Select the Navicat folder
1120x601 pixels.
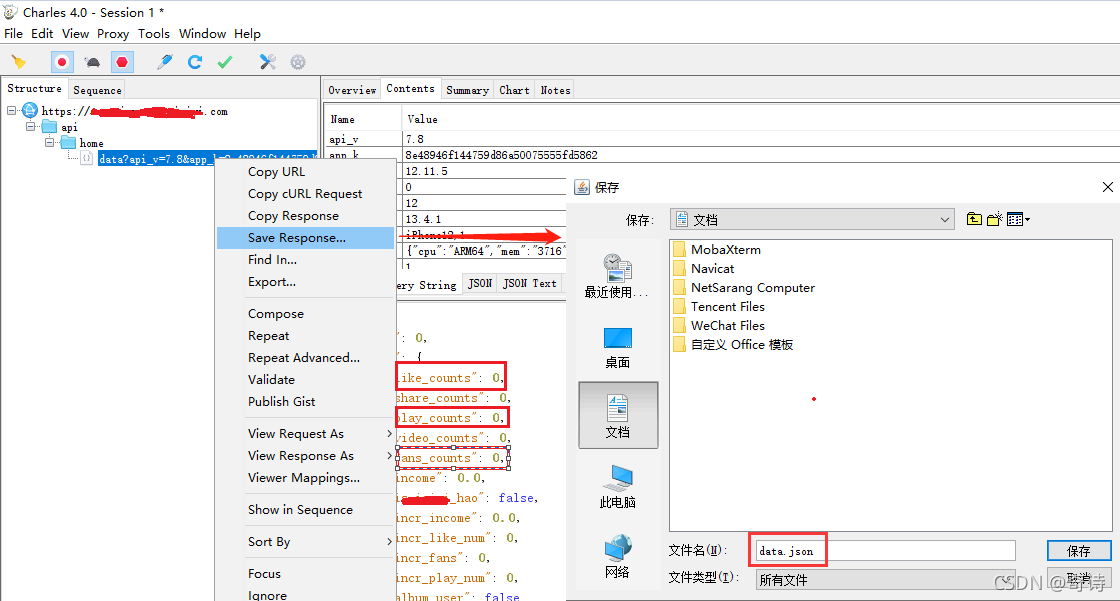pos(704,269)
